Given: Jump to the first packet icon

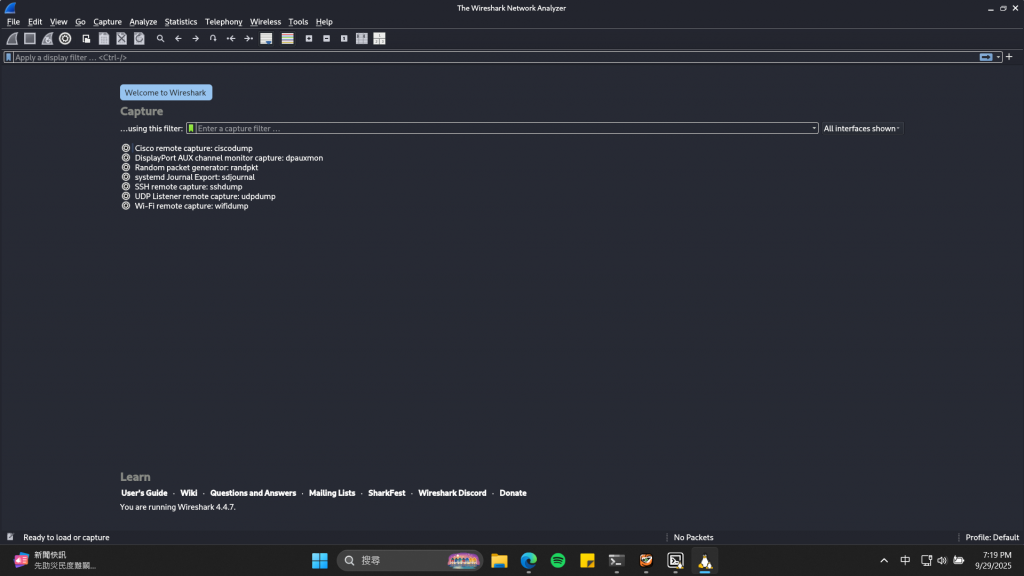Looking at the screenshot, I should (x=231, y=39).
